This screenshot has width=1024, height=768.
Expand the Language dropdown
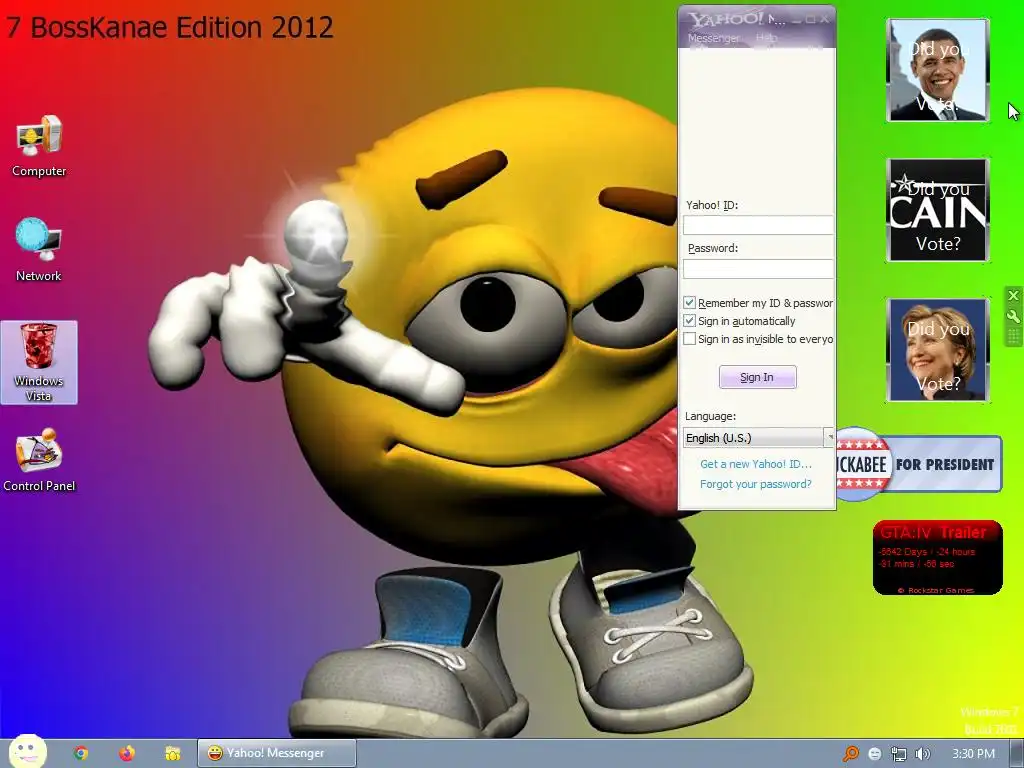click(829, 437)
